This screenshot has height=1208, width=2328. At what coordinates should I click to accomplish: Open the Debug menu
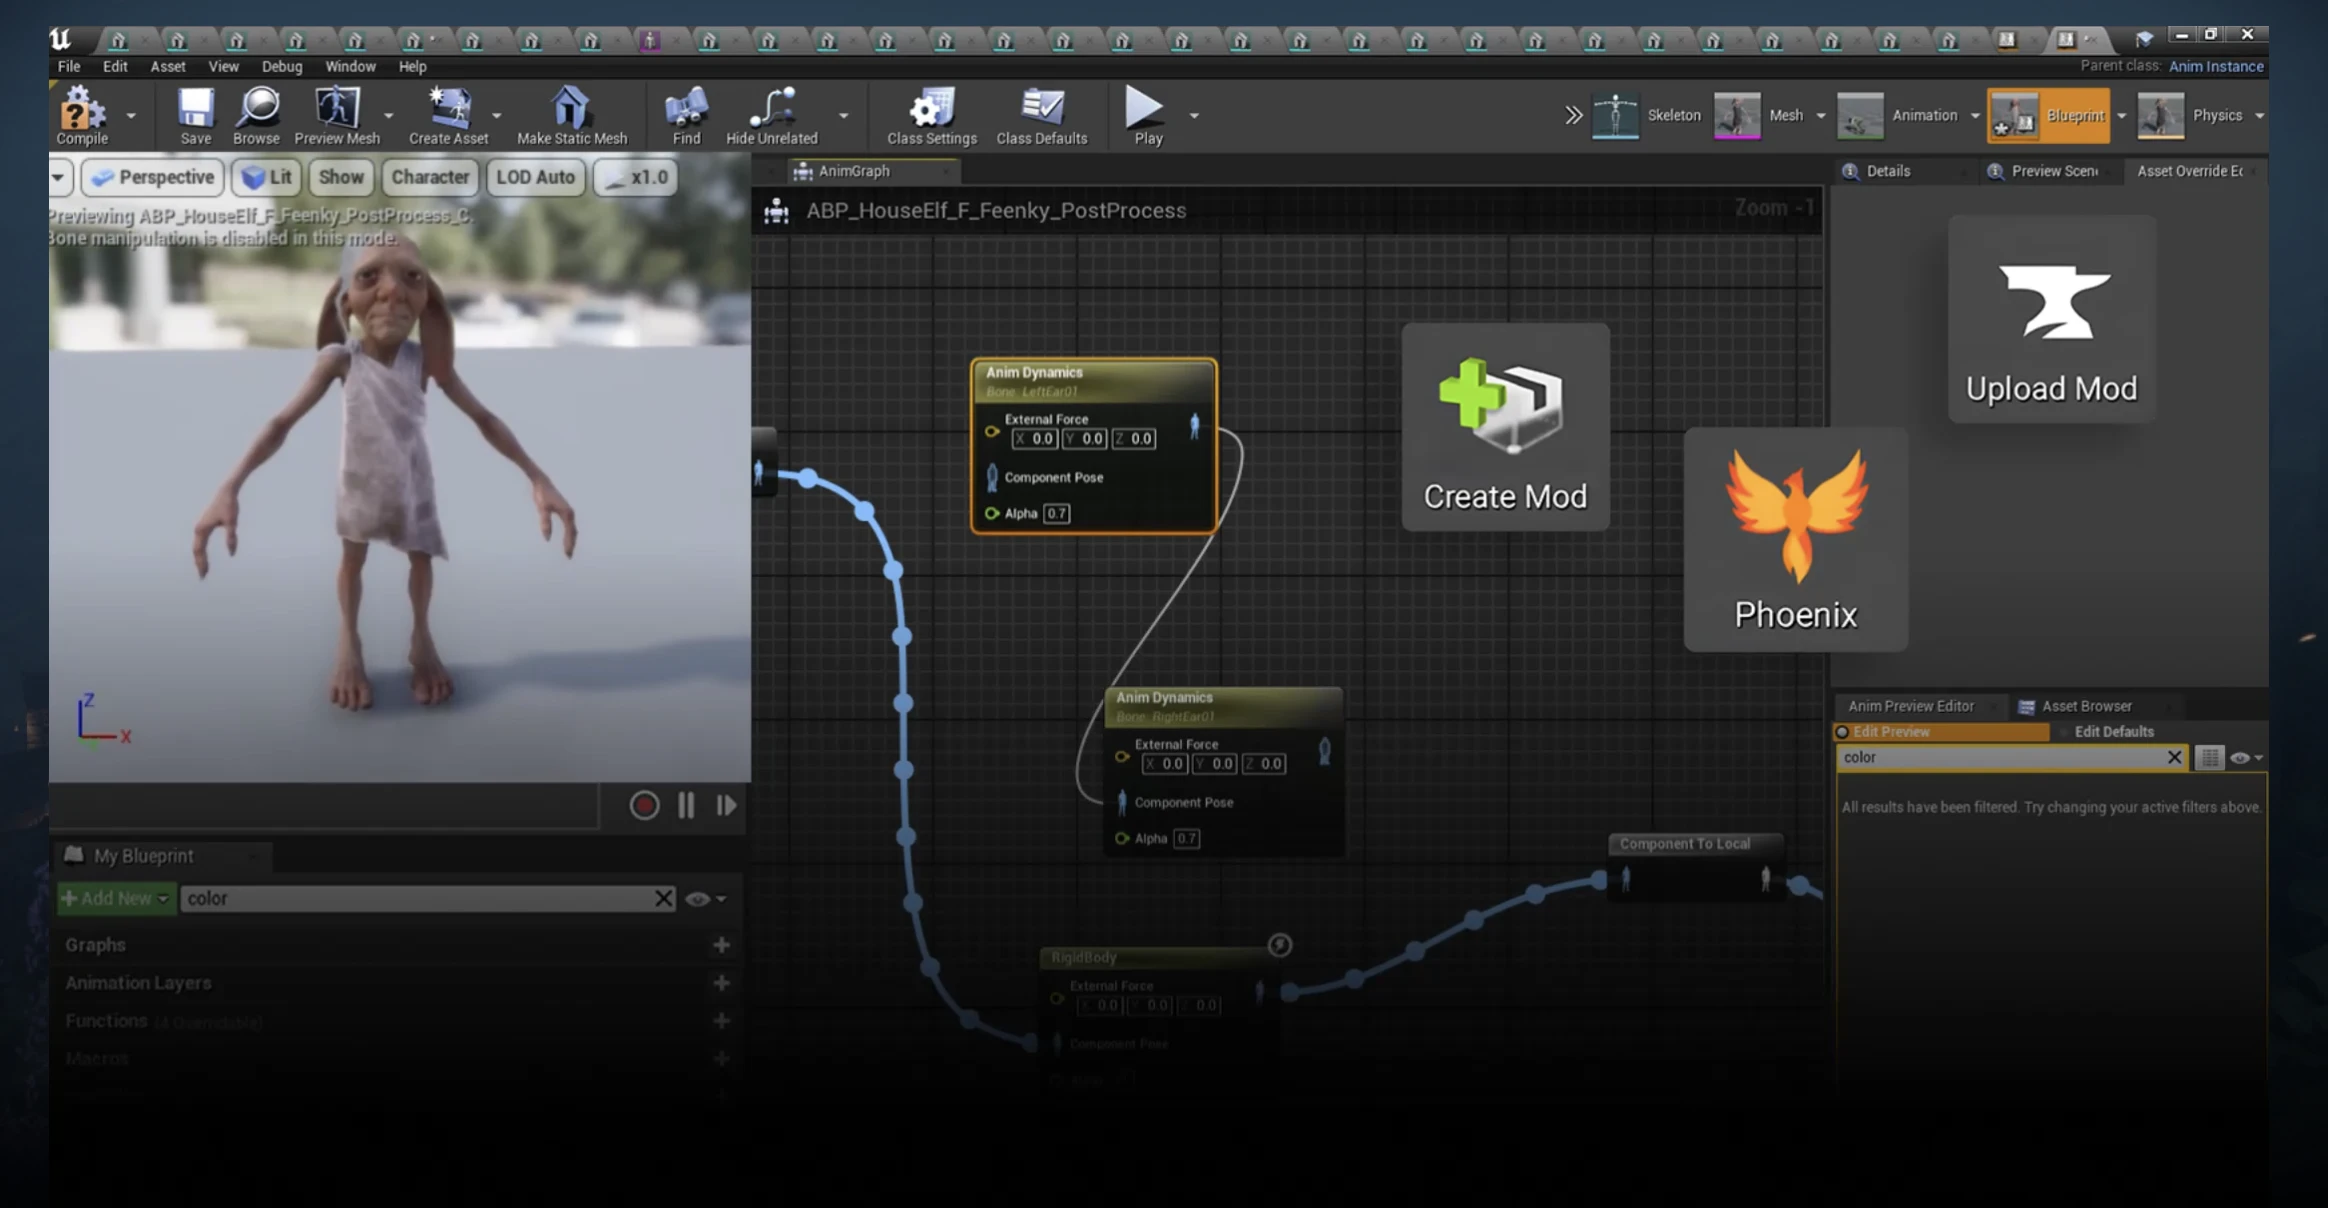coord(282,66)
